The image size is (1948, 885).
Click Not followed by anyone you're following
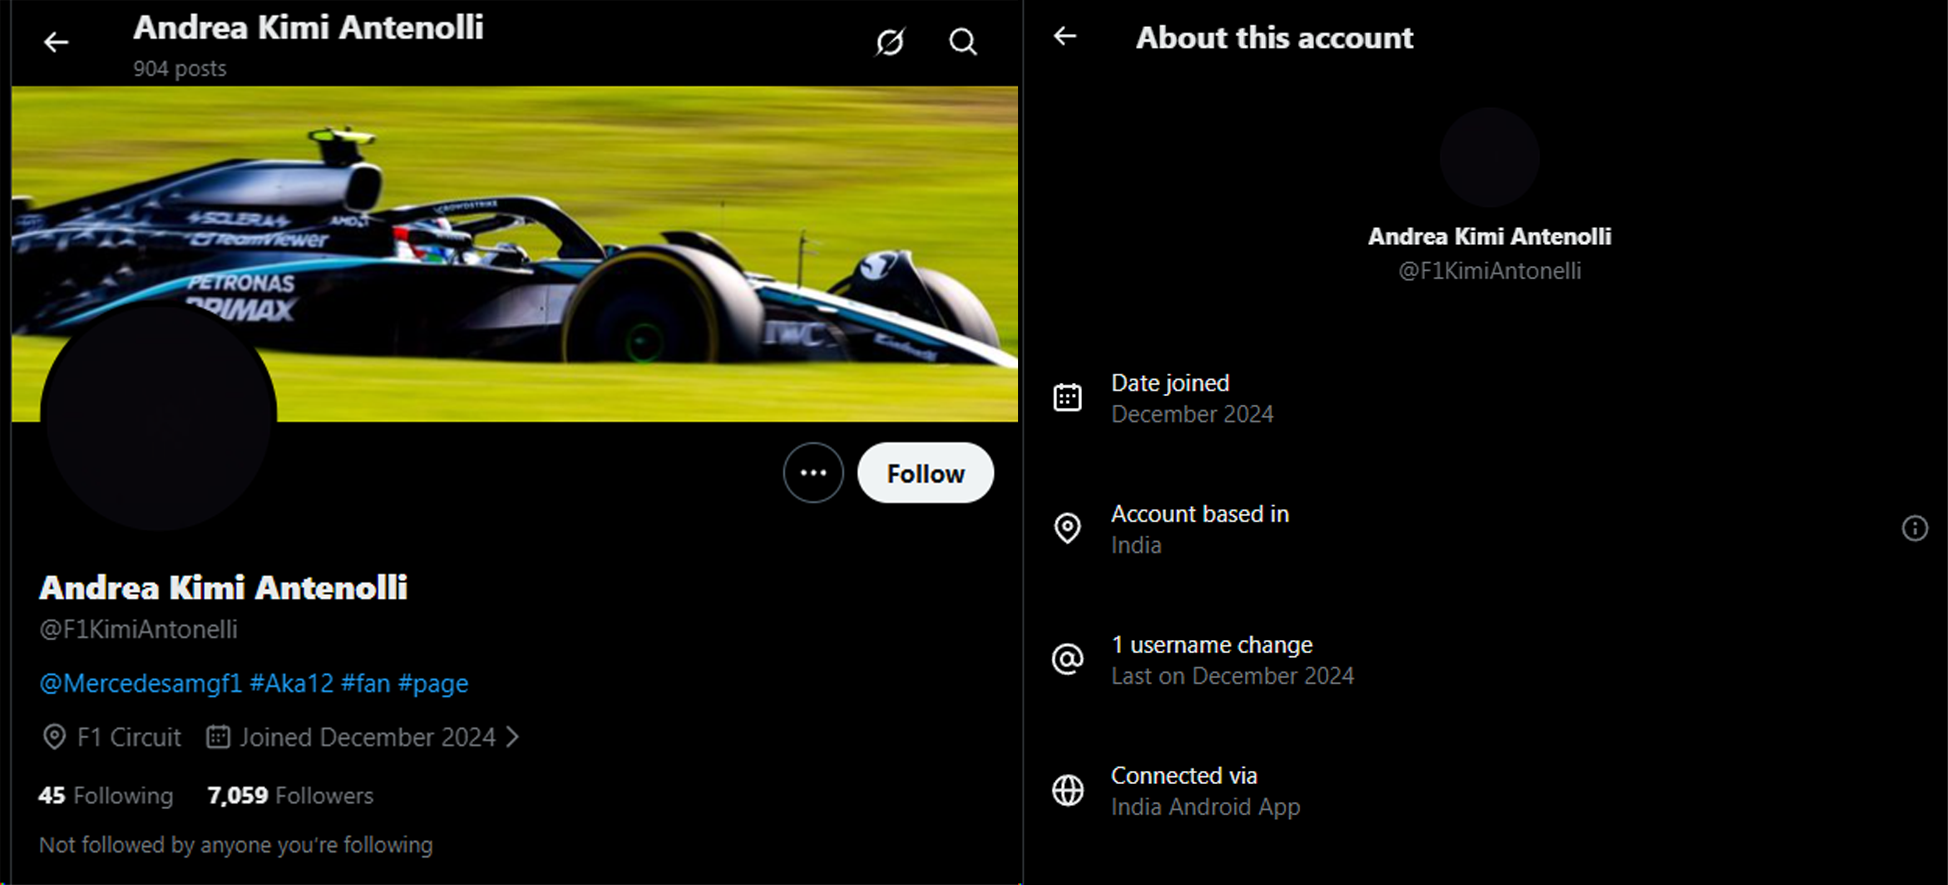tap(236, 845)
